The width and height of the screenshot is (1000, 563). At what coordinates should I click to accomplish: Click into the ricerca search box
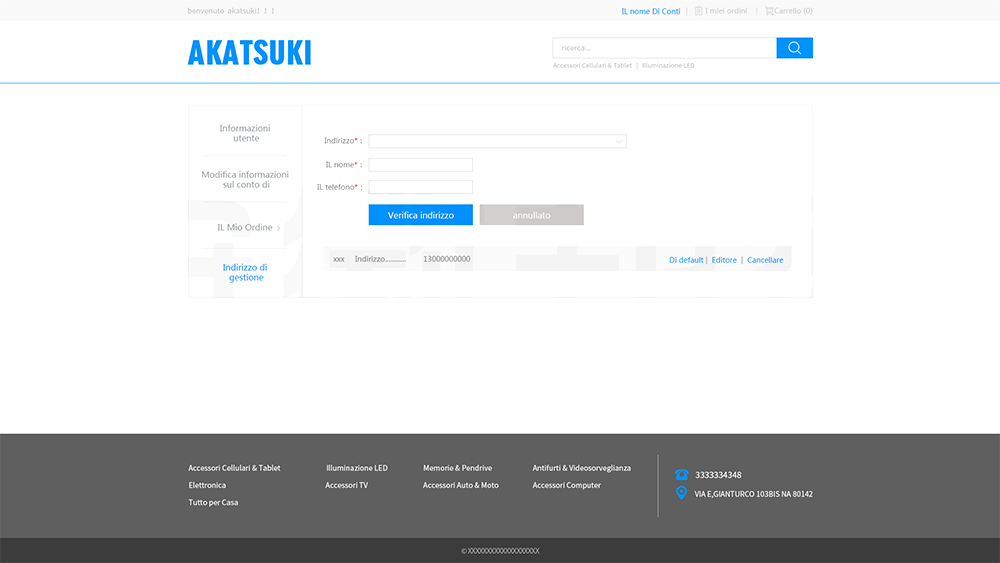pyautogui.click(x=664, y=48)
